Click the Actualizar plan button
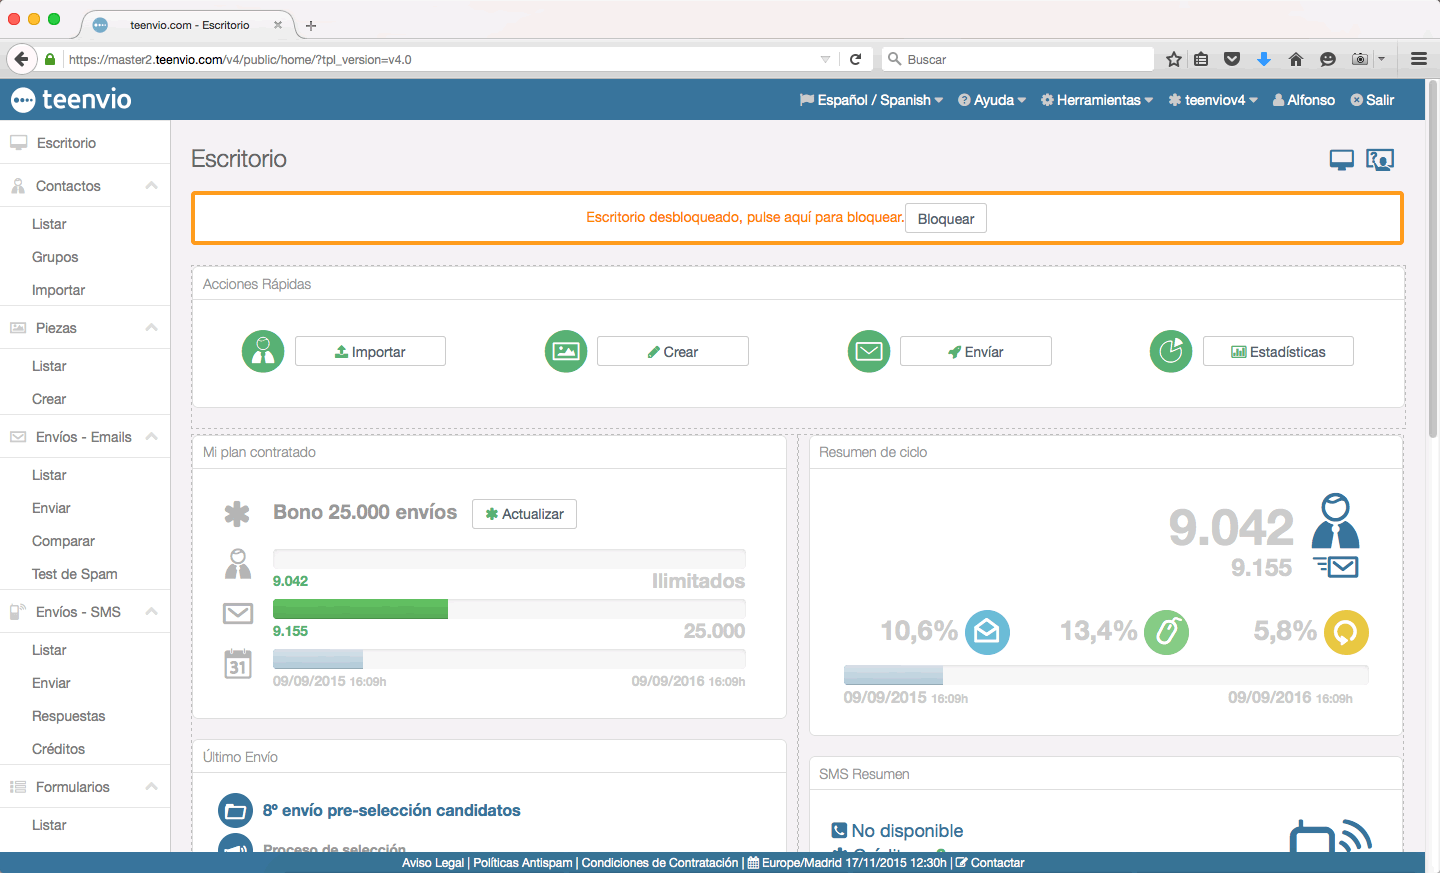This screenshot has width=1440, height=873. click(524, 514)
